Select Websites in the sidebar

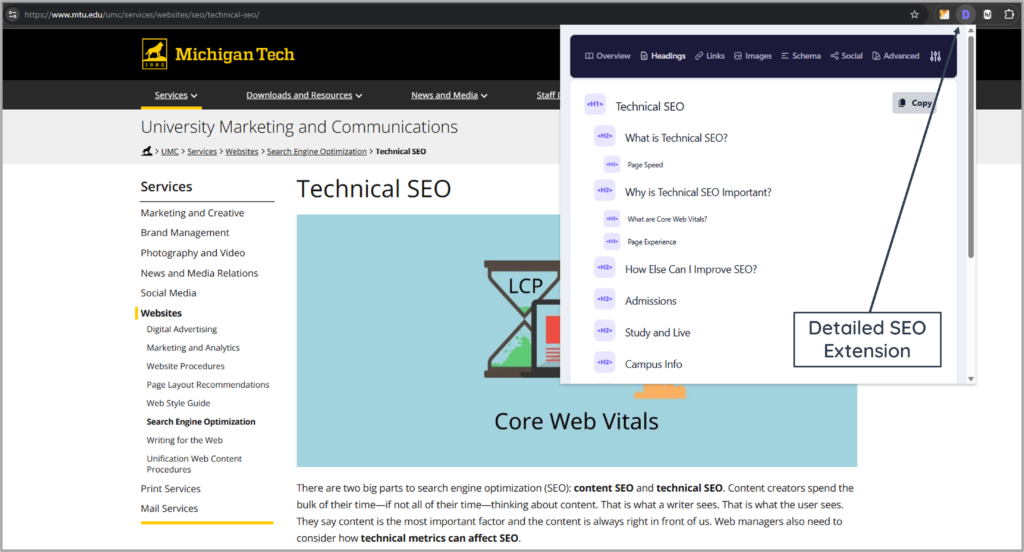161,314
